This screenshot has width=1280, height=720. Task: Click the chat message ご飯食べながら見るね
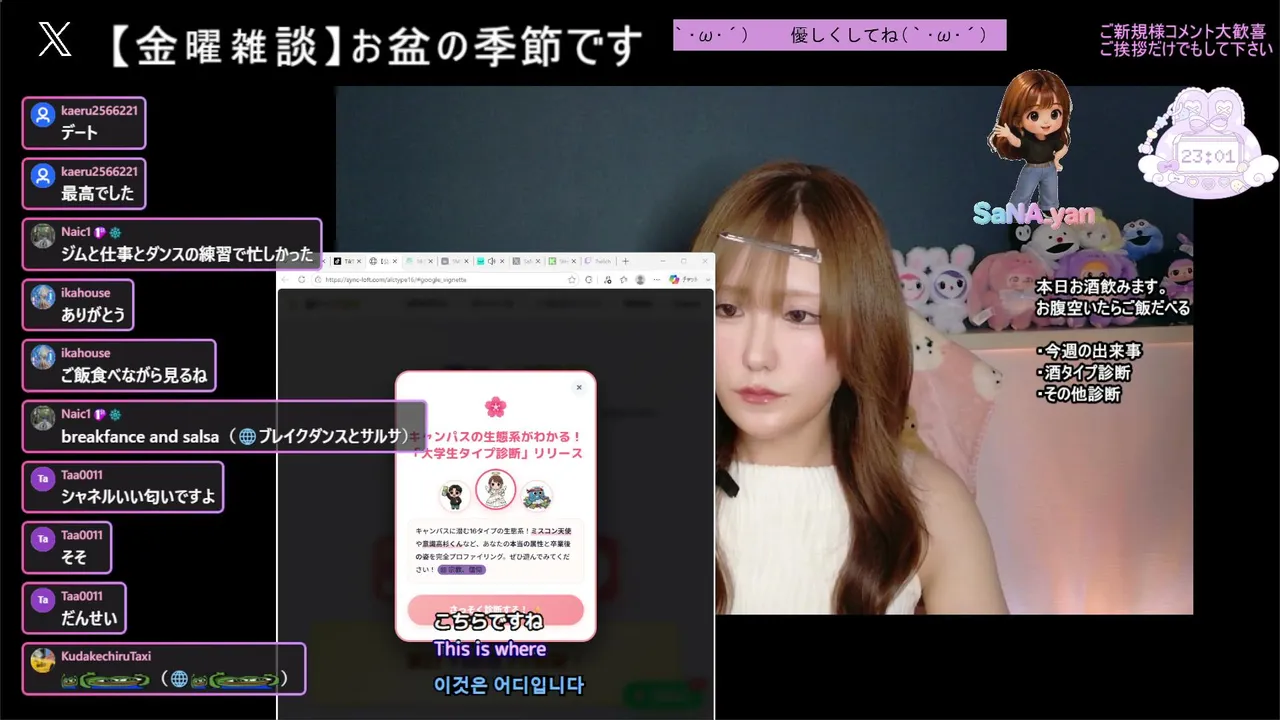(134, 375)
